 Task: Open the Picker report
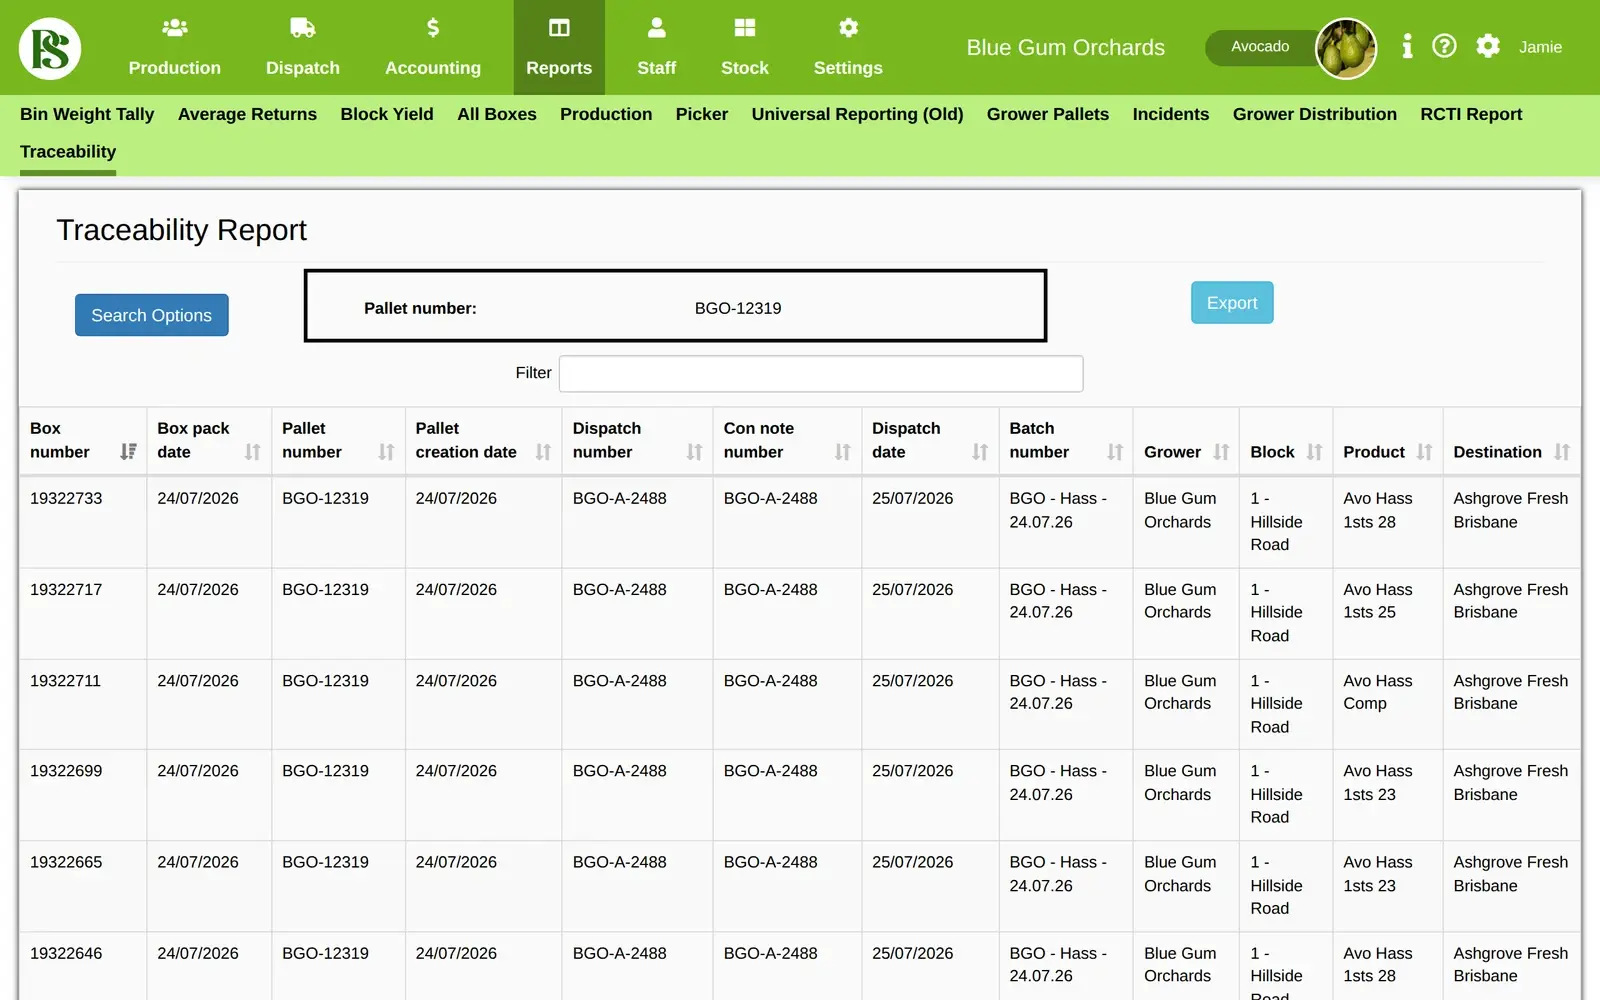click(x=701, y=114)
